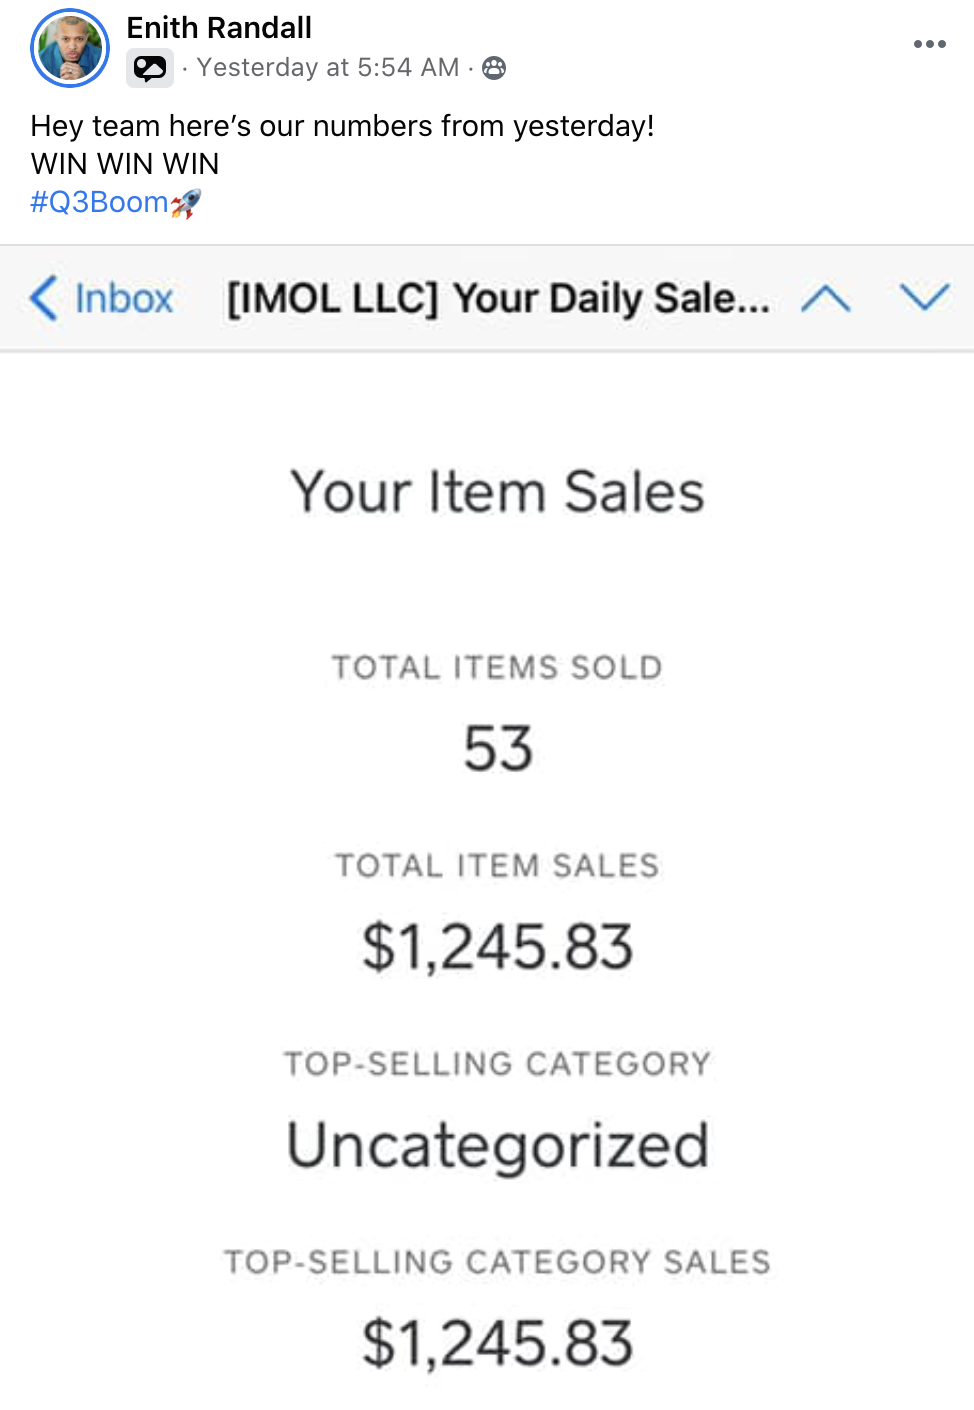The width and height of the screenshot is (974, 1410).
Task: Click the $1,245.83 under Total Item Sales
Action: click(497, 947)
